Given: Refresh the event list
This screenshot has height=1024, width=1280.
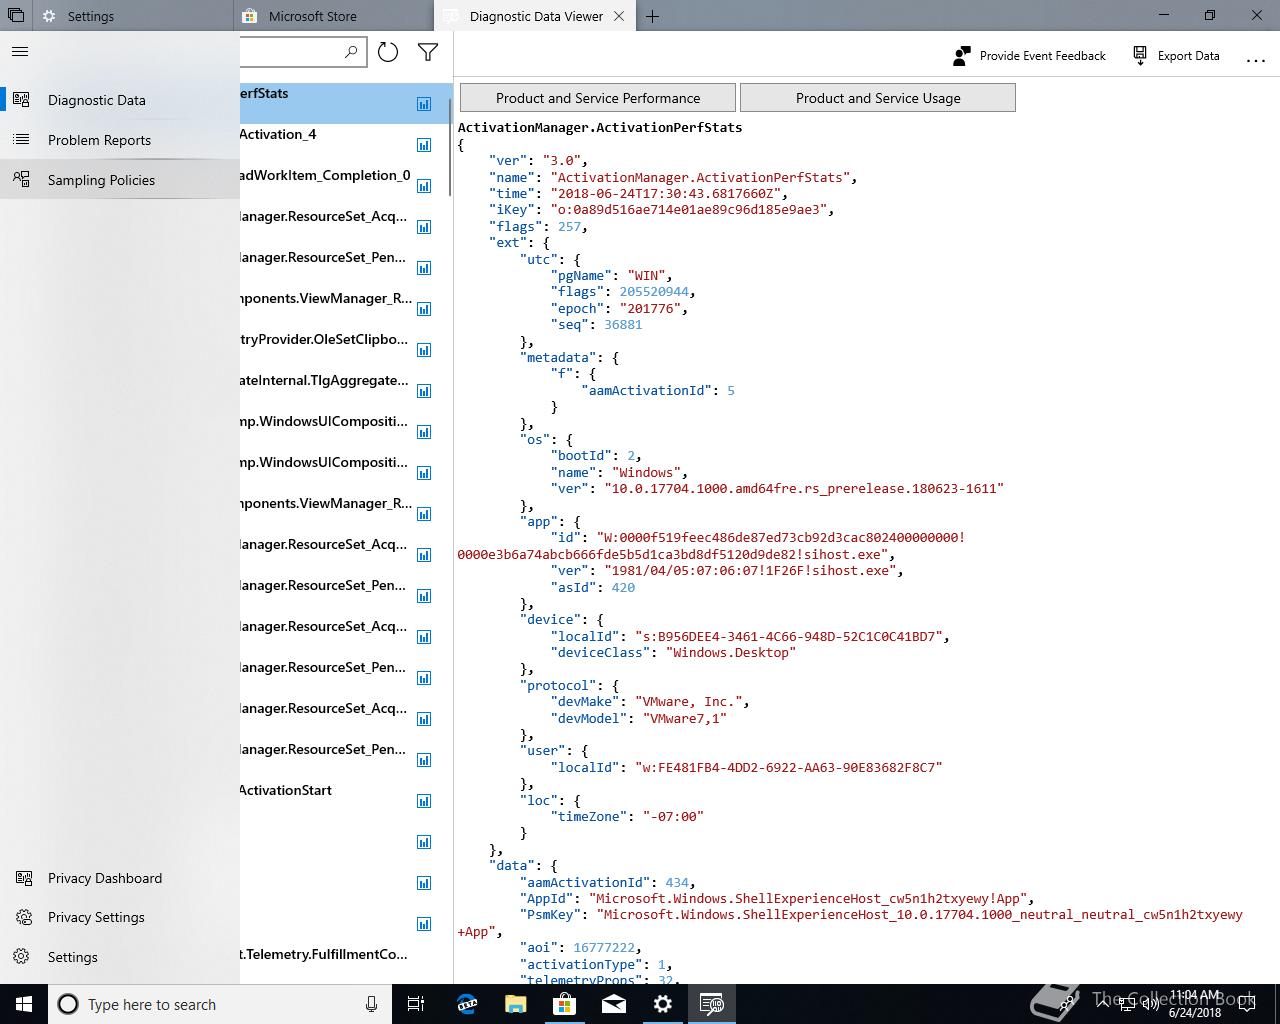Looking at the screenshot, I should pos(388,52).
